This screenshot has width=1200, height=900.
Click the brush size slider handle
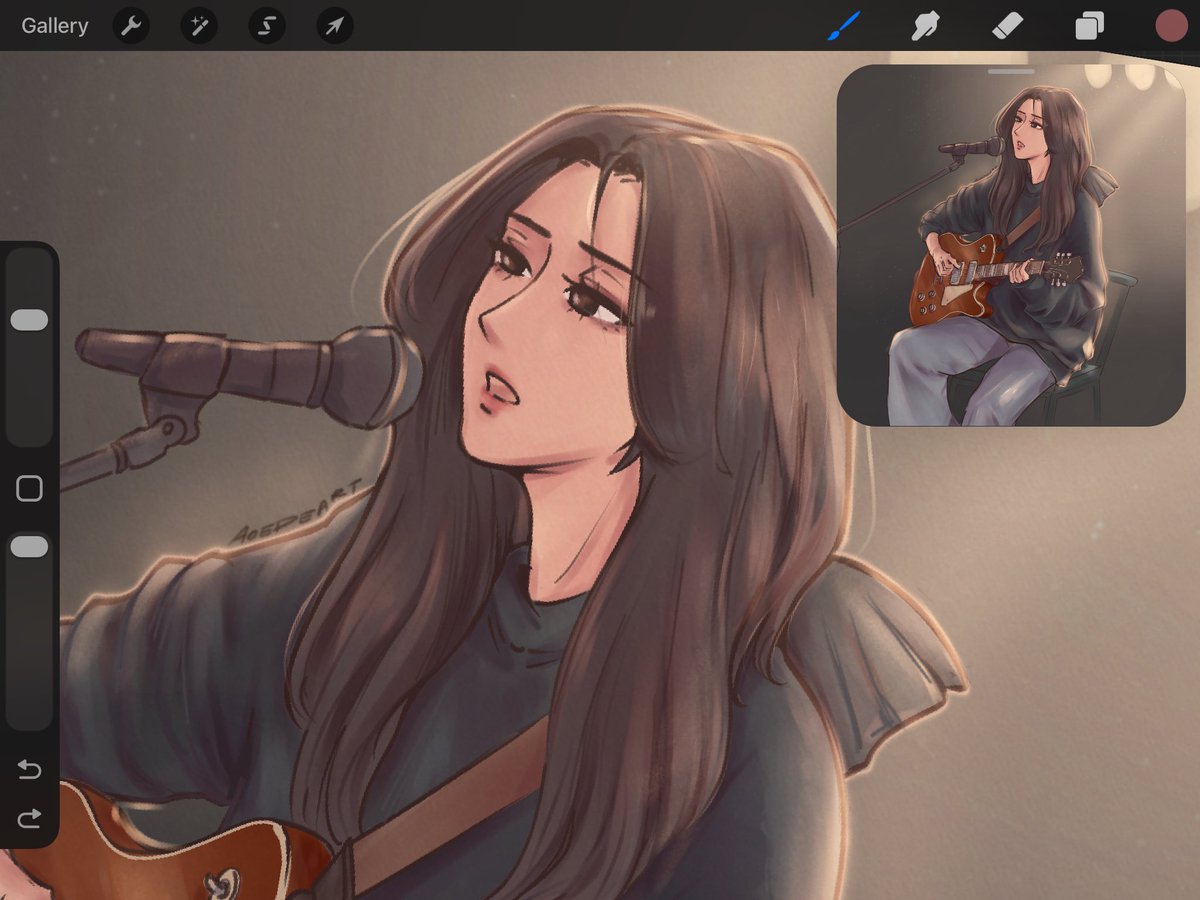[x=29, y=320]
